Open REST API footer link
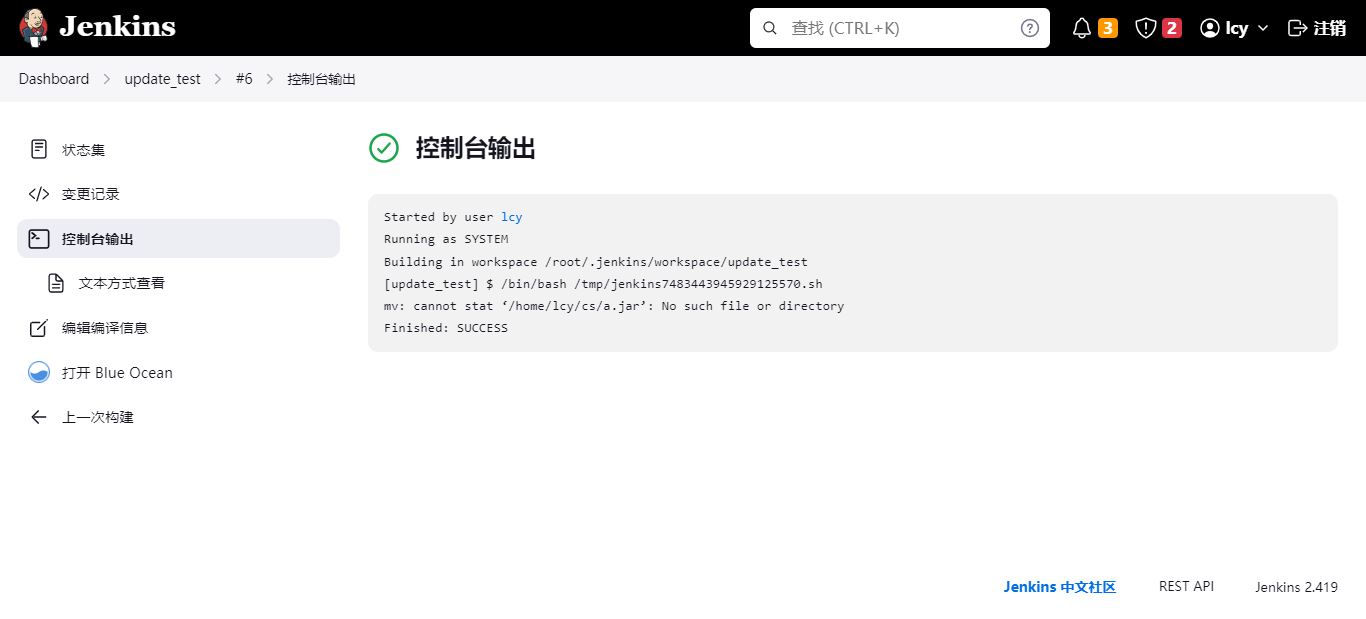 tap(1186, 586)
